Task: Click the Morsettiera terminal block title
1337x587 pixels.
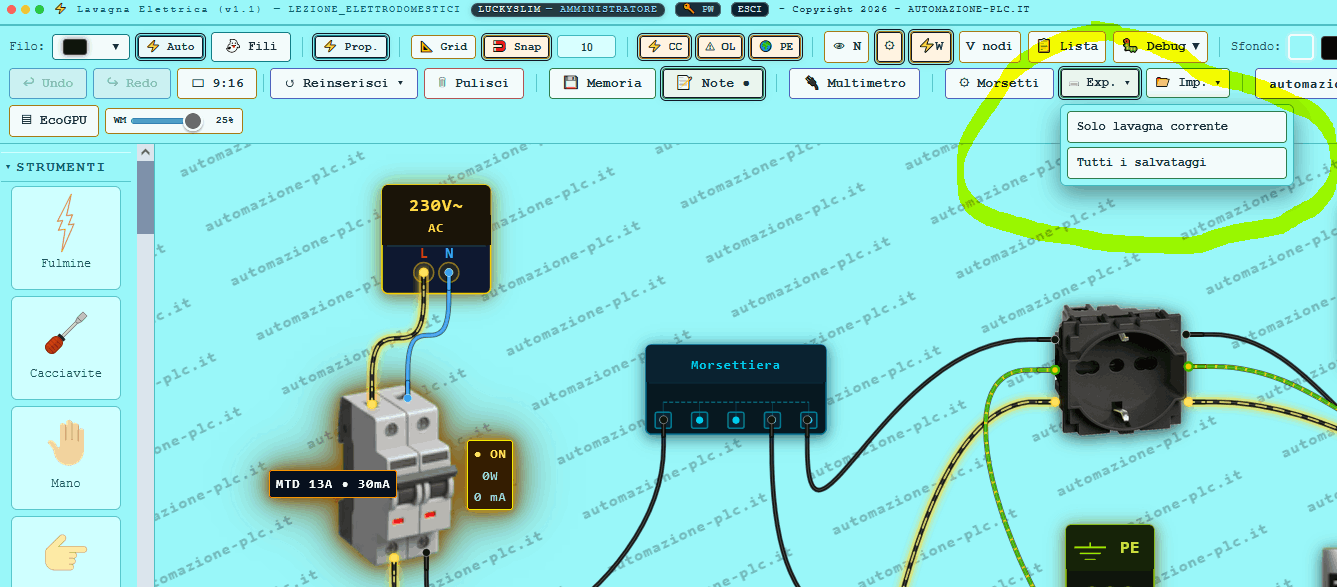Action: [x=735, y=365]
